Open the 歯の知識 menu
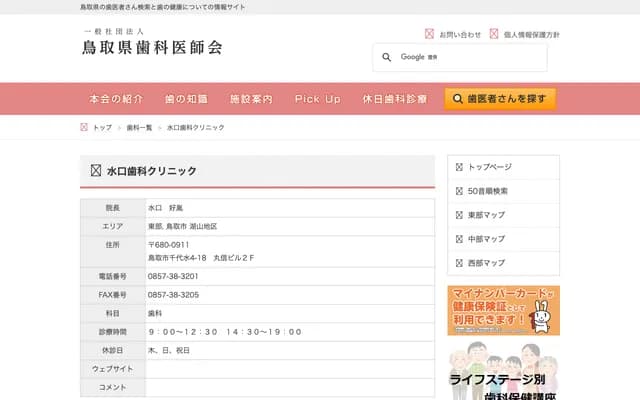 186,99
